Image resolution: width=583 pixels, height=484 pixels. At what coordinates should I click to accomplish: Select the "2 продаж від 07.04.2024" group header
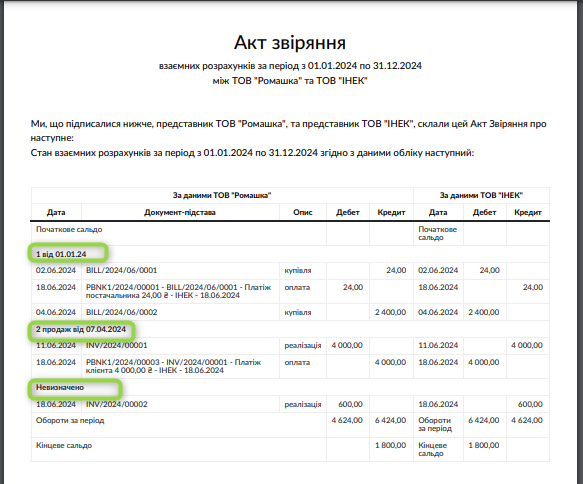pyautogui.click(x=81, y=329)
